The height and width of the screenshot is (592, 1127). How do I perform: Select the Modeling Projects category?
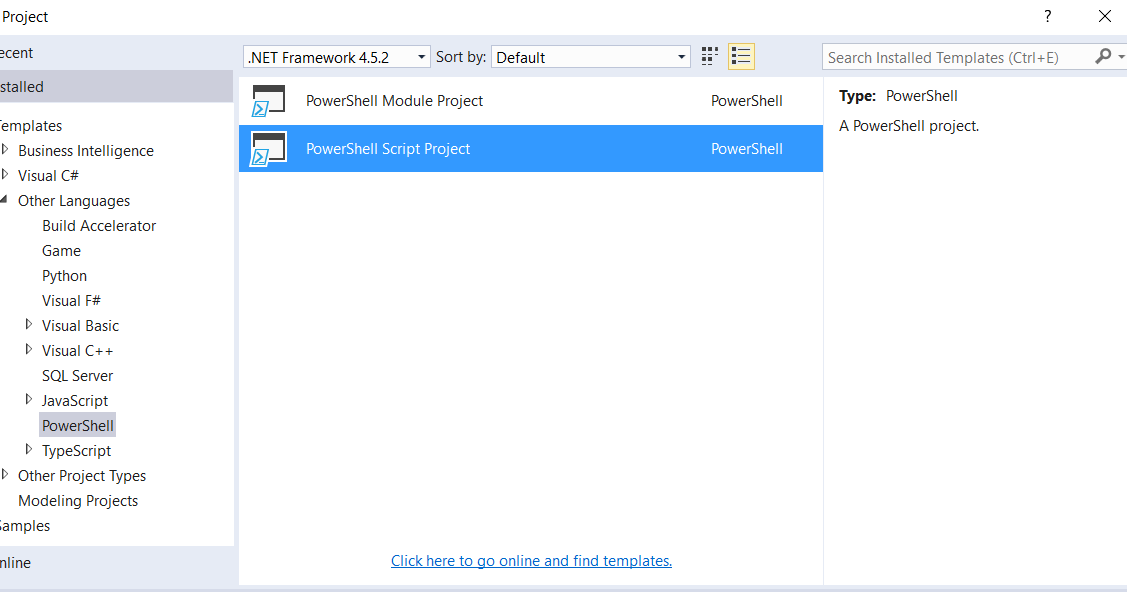click(78, 500)
